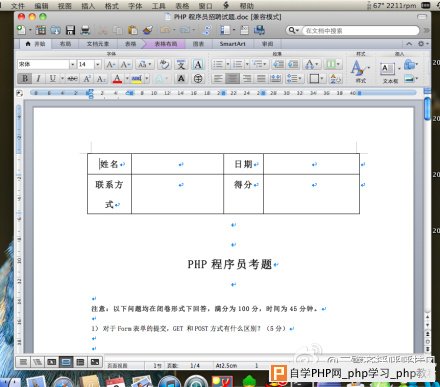This screenshot has width=440, height=387.
Task: Click the Text Box insert icon
Action: 387,69
